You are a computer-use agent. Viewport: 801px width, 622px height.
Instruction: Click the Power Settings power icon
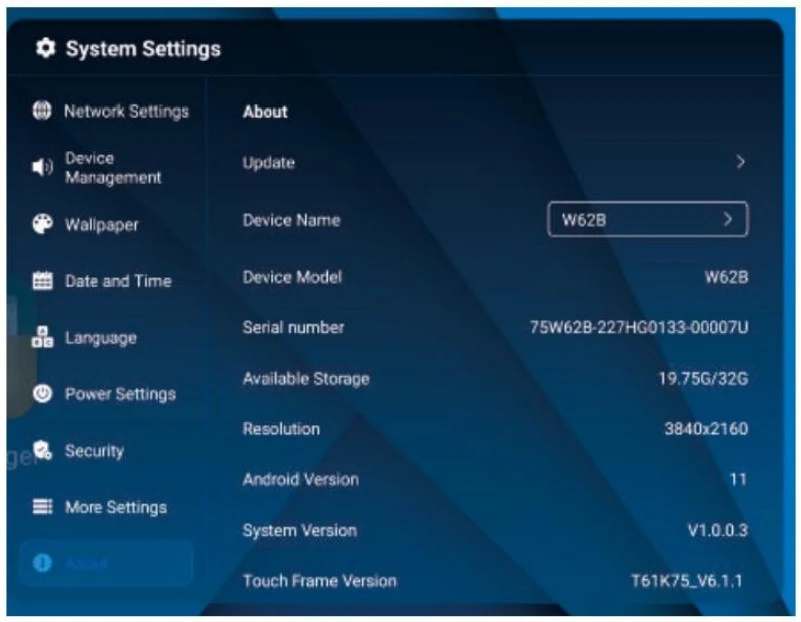42,394
